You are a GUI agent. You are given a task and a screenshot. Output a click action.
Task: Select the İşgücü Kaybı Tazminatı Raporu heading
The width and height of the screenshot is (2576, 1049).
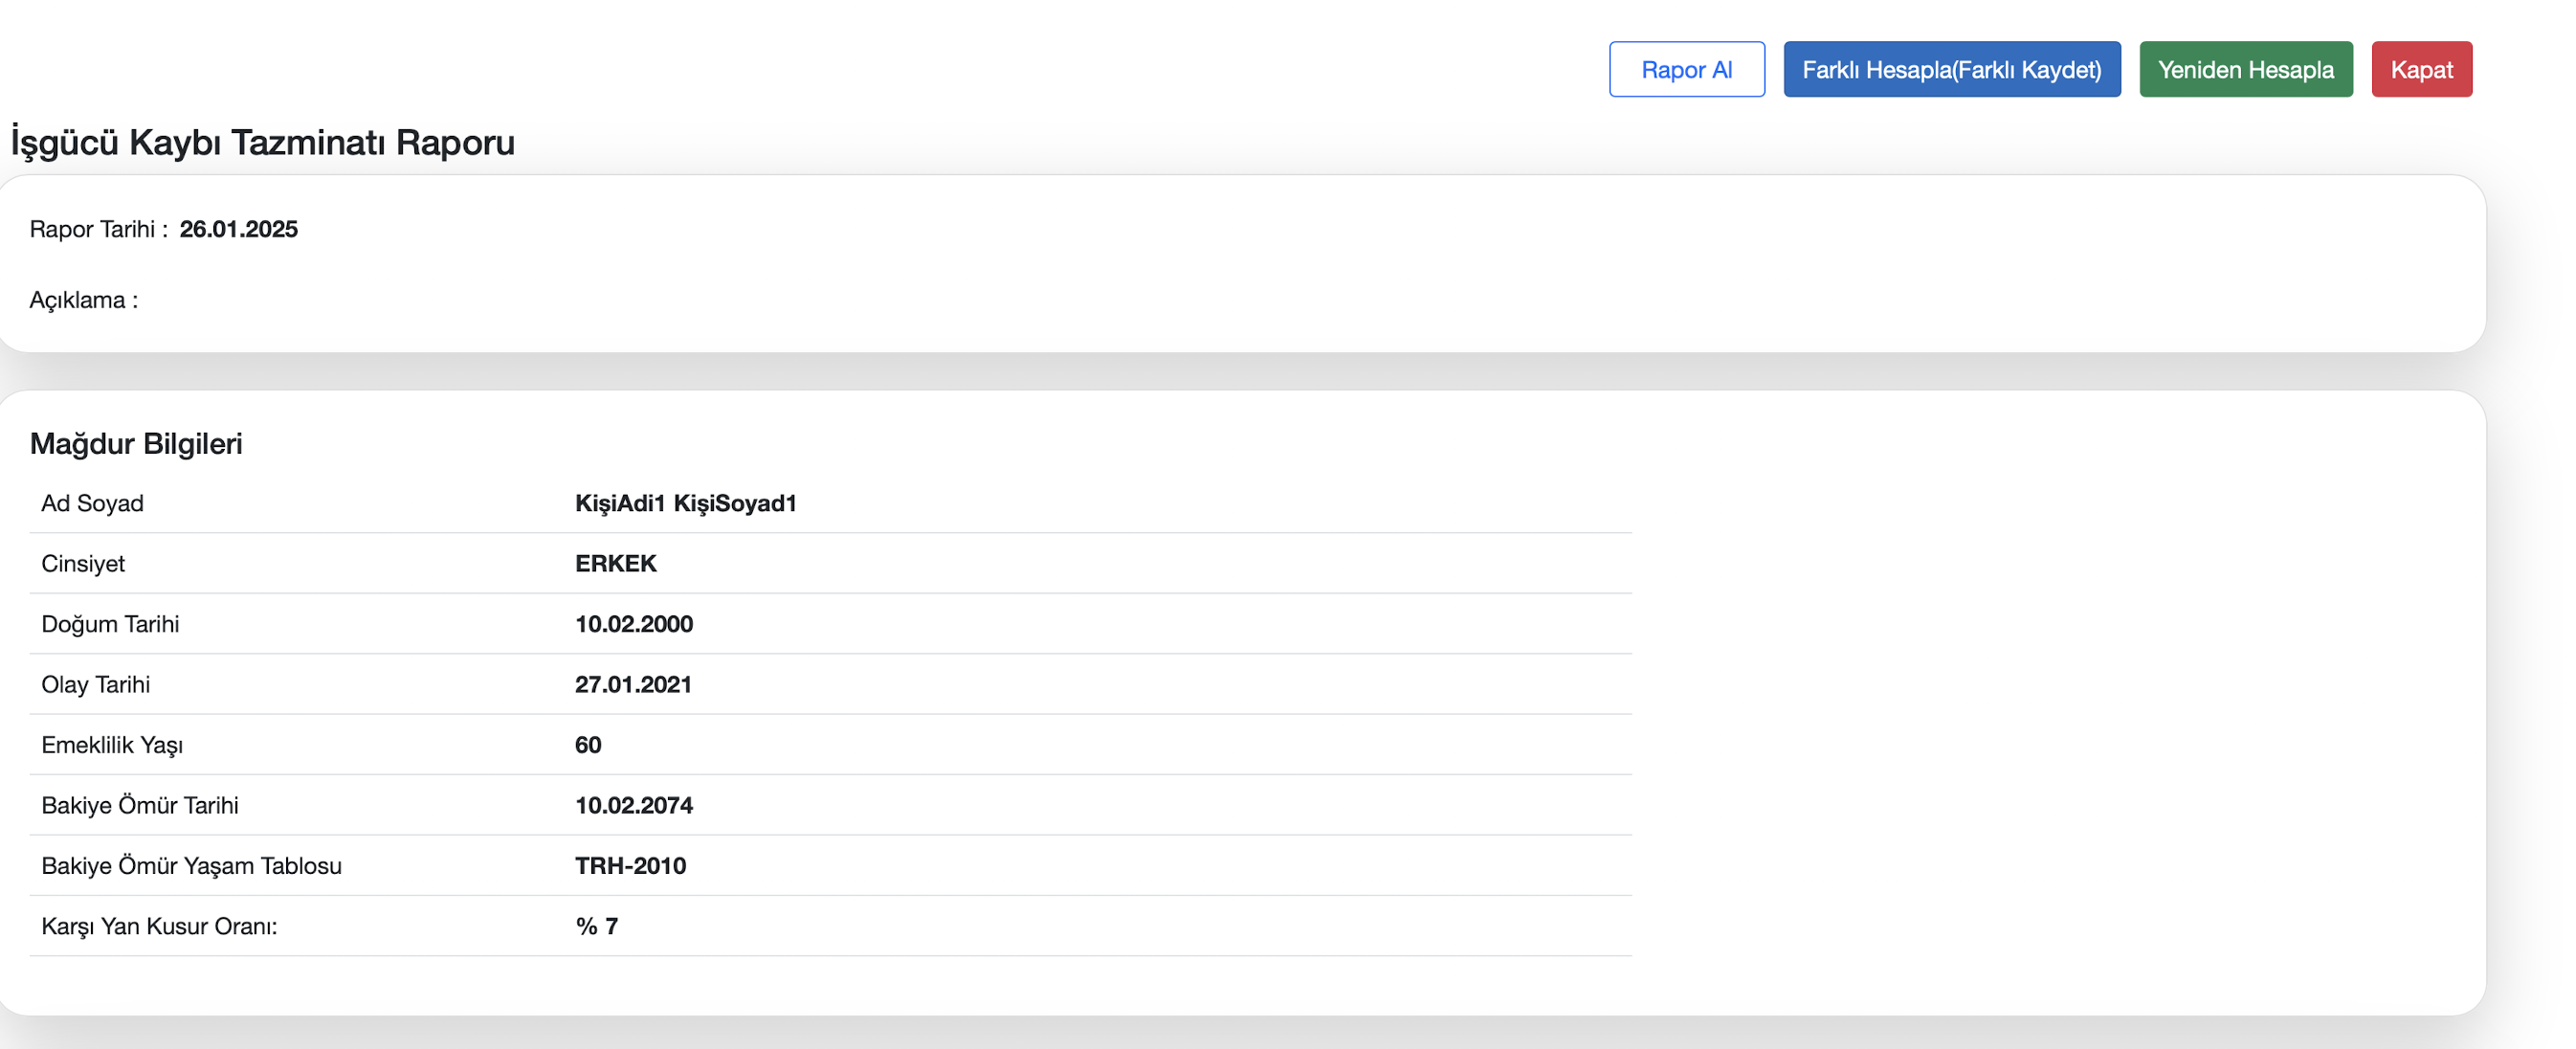[262, 142]
